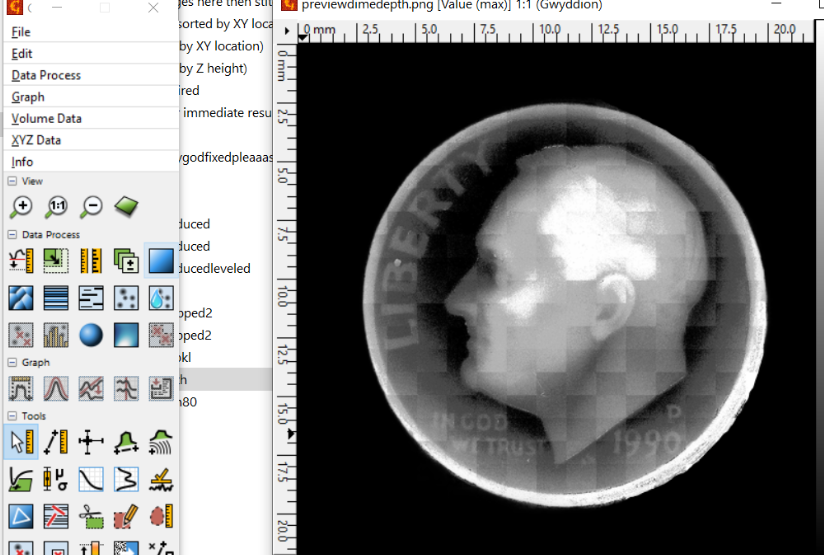Viewport: 824px width, 555px height.
Task: Open the Data Process menu
Action: pos(46,75)
